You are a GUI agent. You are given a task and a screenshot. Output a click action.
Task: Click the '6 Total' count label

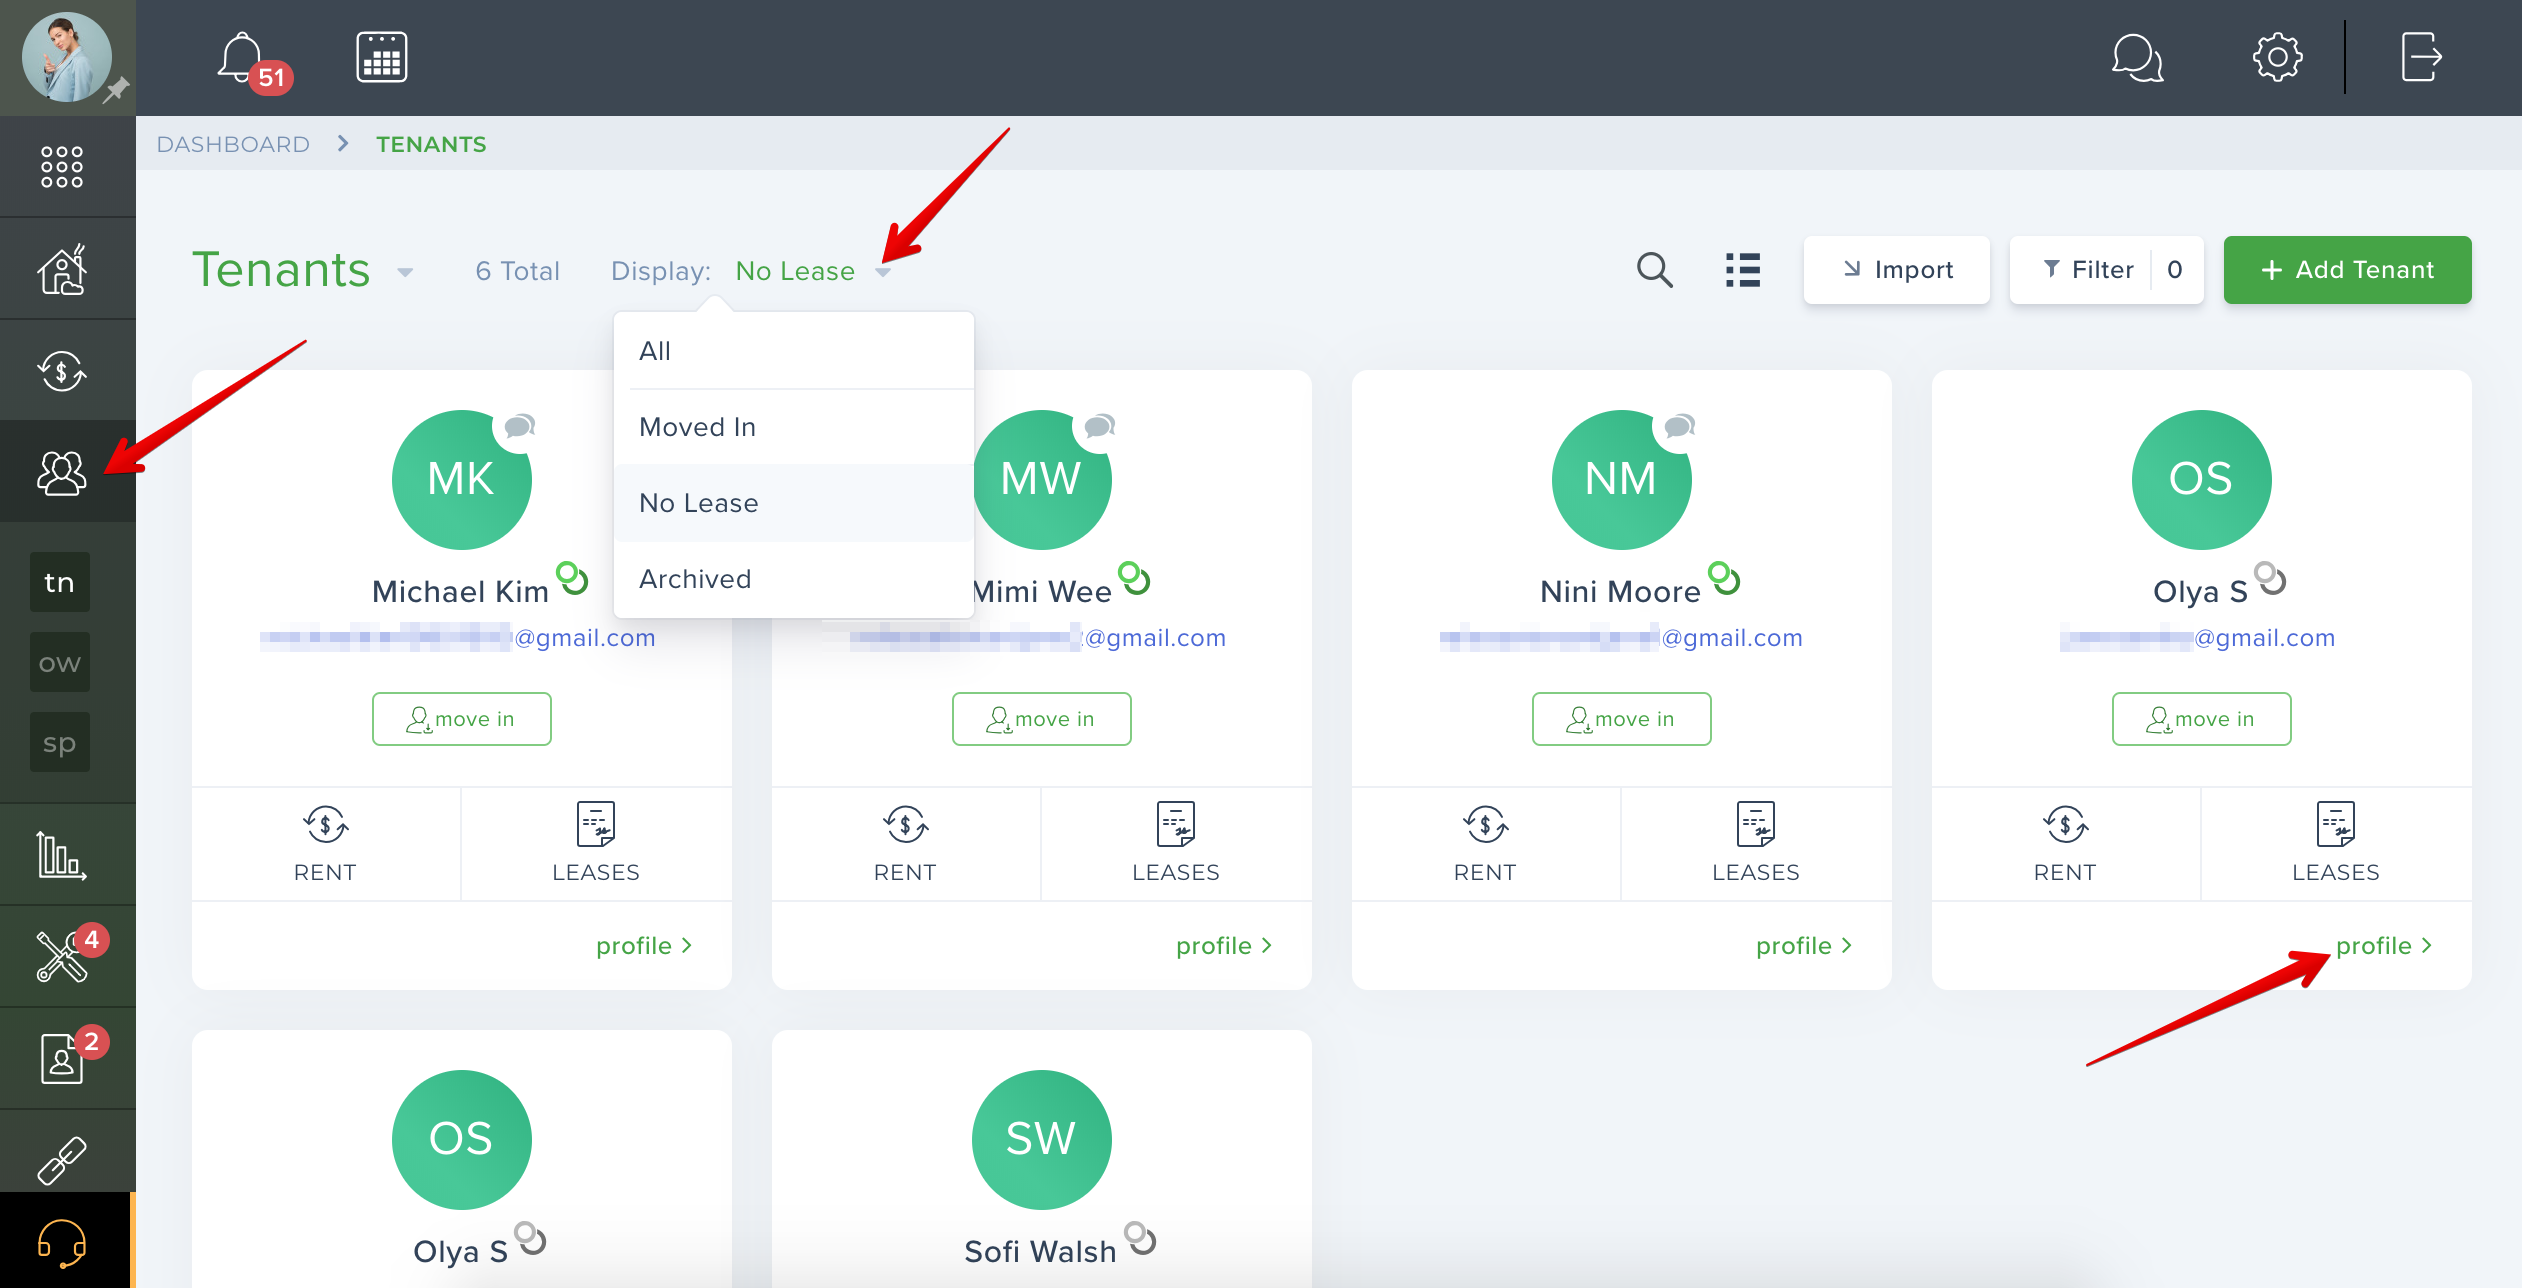point(517,271)
